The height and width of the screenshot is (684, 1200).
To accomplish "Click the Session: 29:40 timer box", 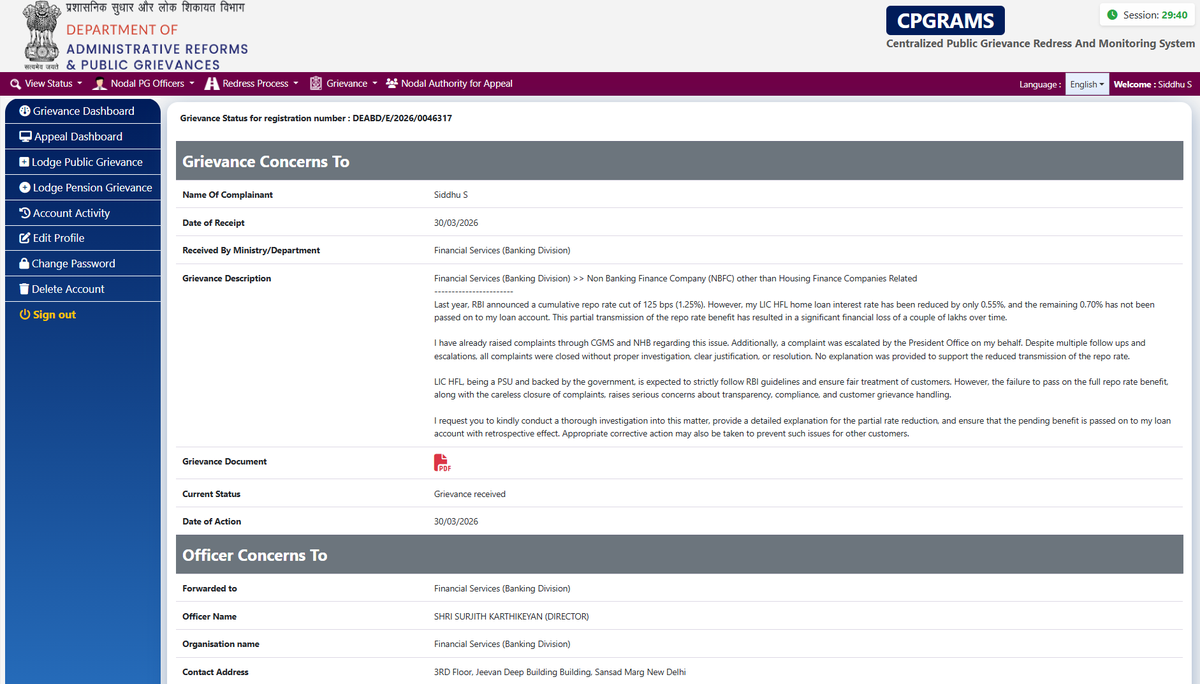I will coord(1147,15).
